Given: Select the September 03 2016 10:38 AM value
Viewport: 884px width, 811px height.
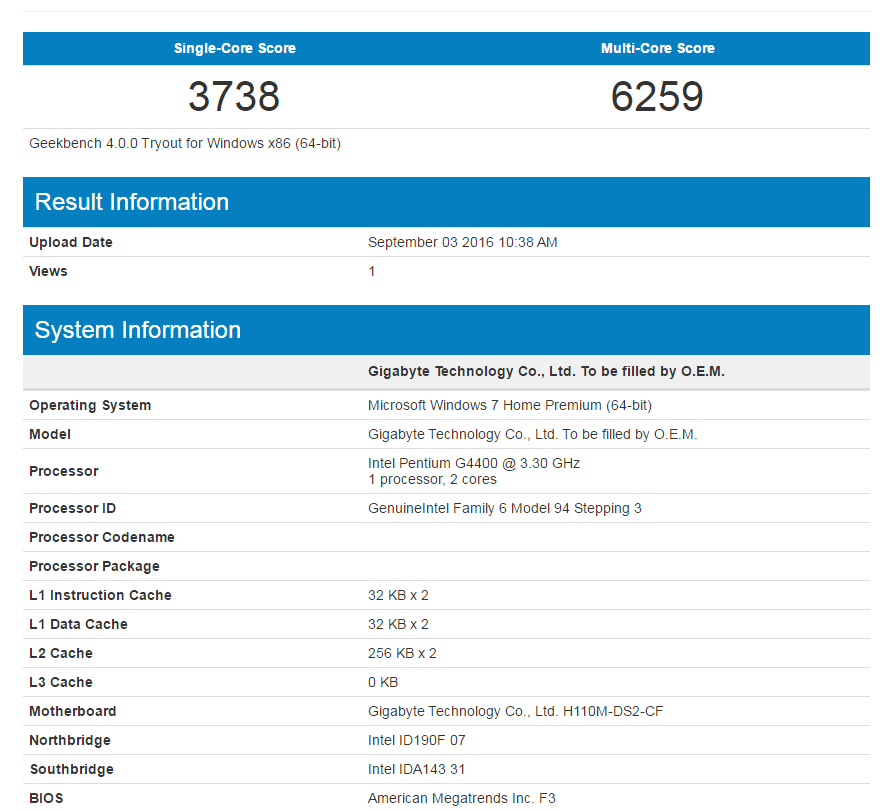Looking at the screenshot, I should (462, 242).
